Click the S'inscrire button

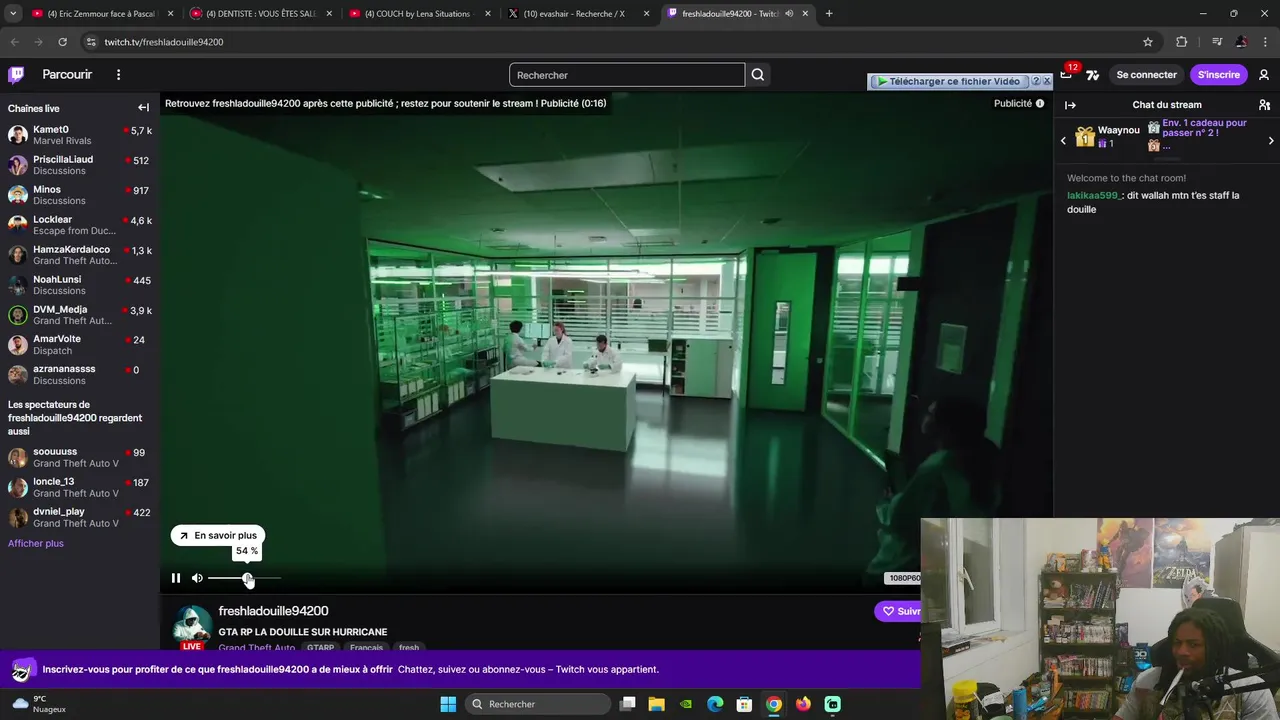(1218, 75)
